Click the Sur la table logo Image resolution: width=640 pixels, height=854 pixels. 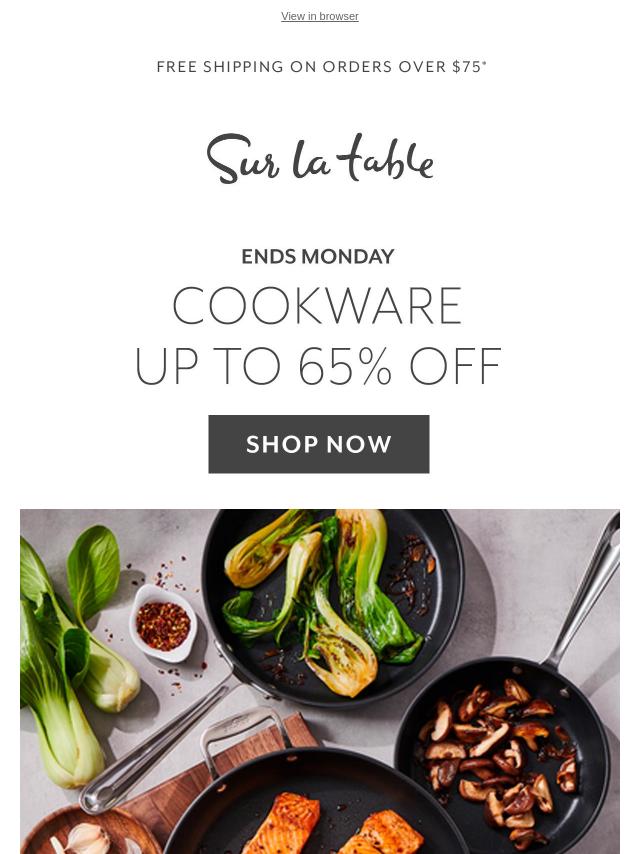[x=320, y=158]
